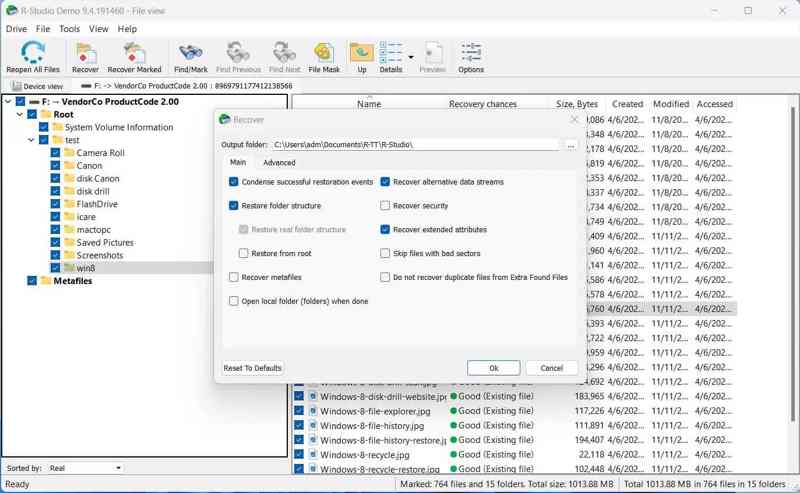800x493 pixels.
Task: Collapse the test folder node
Action: click(x=32, y=140)
